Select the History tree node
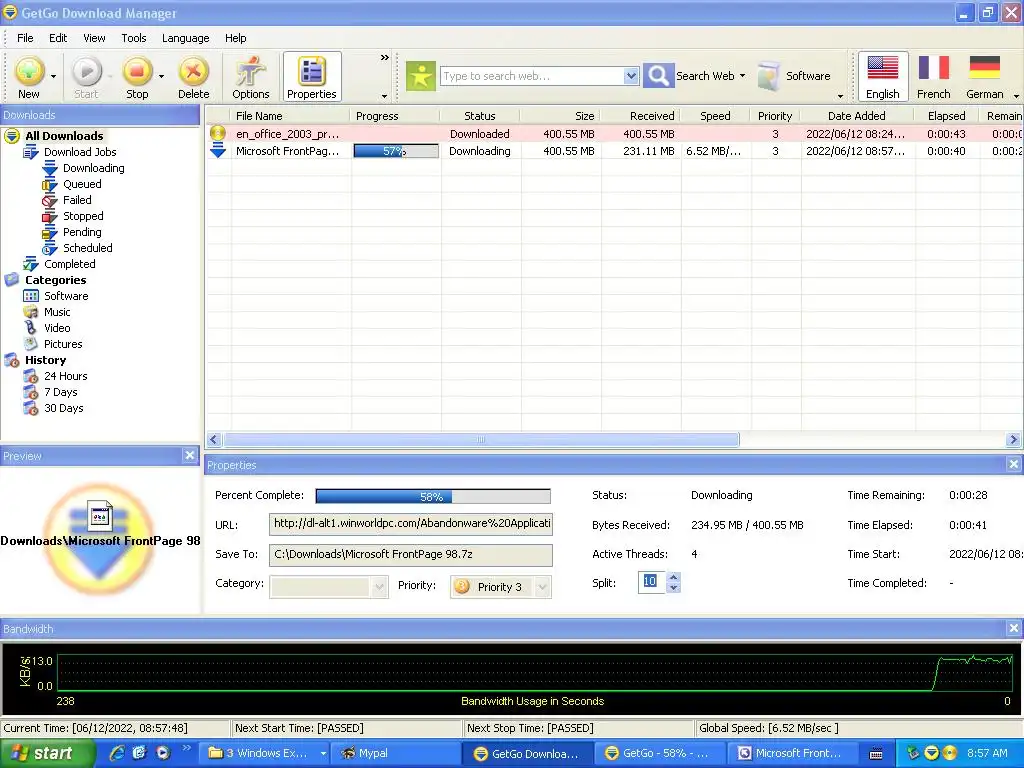The height and width of the screenshot is (768, 1024). 45,360
